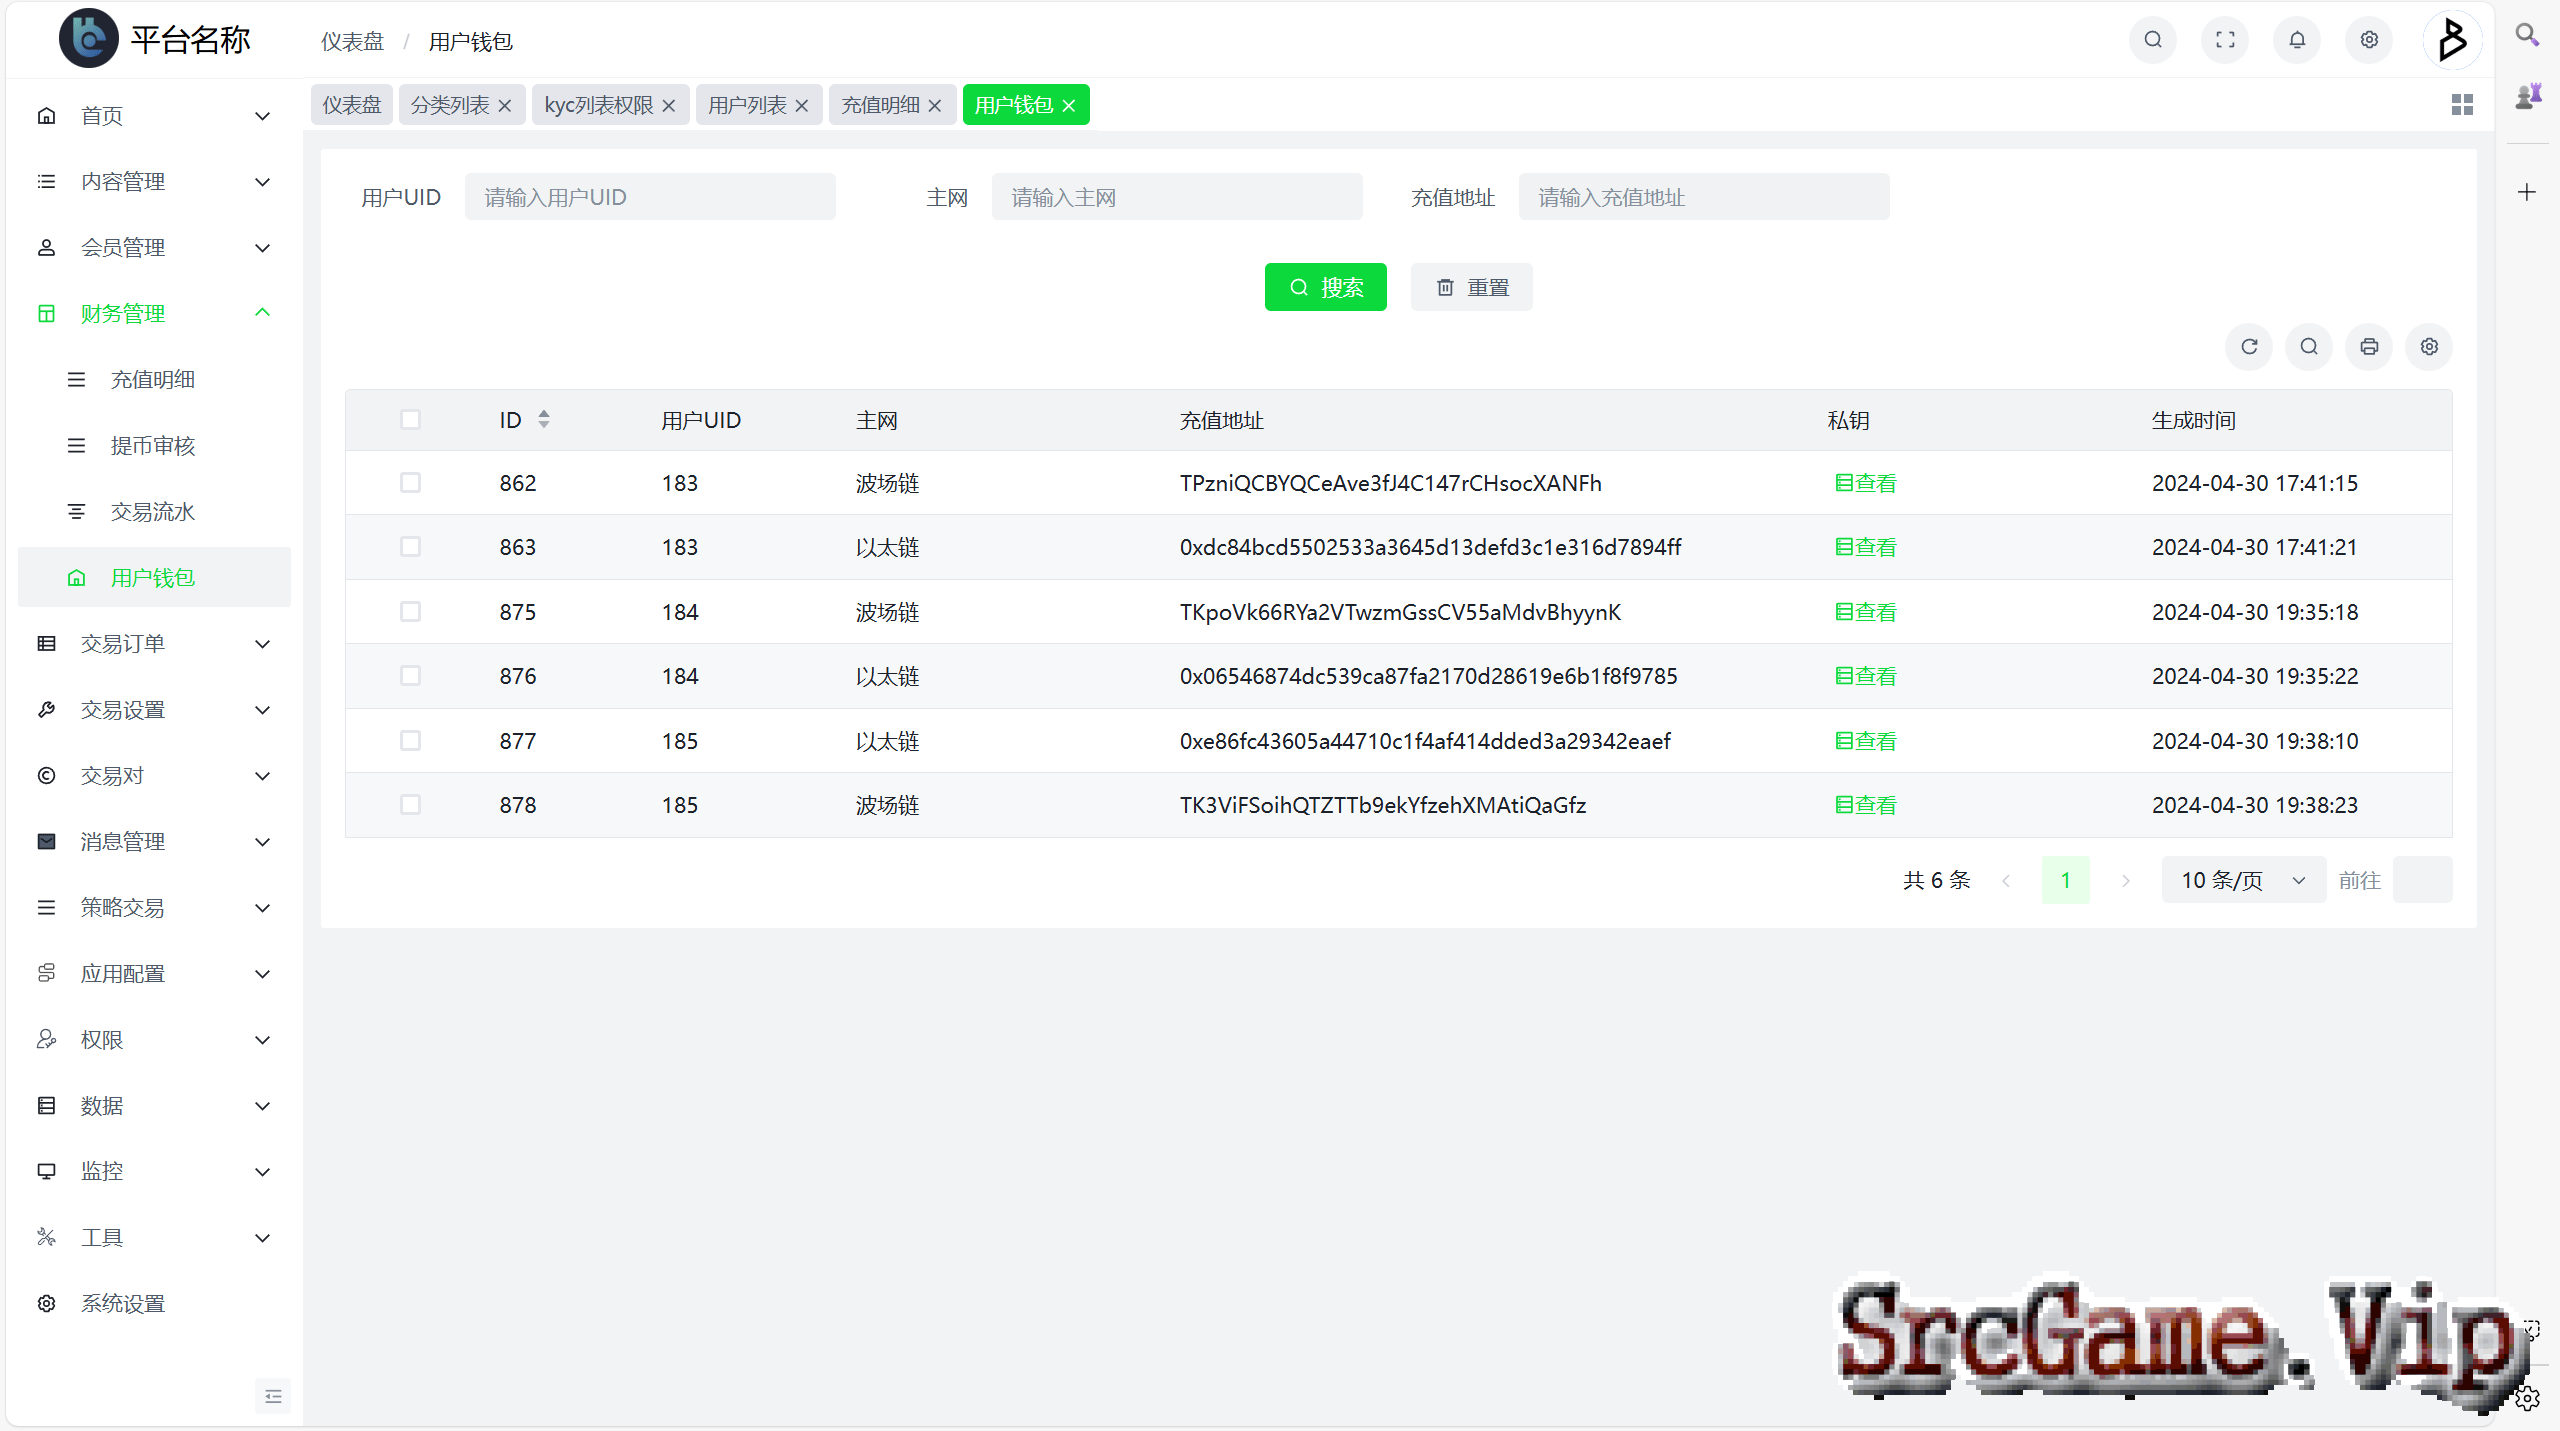Close the 用户钱包 tab

click(1068, 106)
